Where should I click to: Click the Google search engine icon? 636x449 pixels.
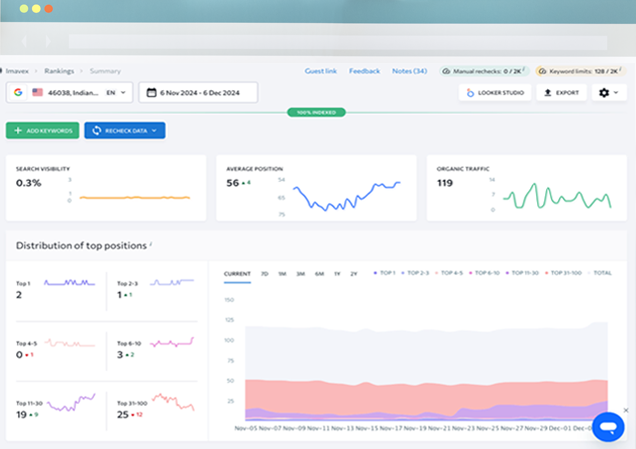click(x=18, y=93)
